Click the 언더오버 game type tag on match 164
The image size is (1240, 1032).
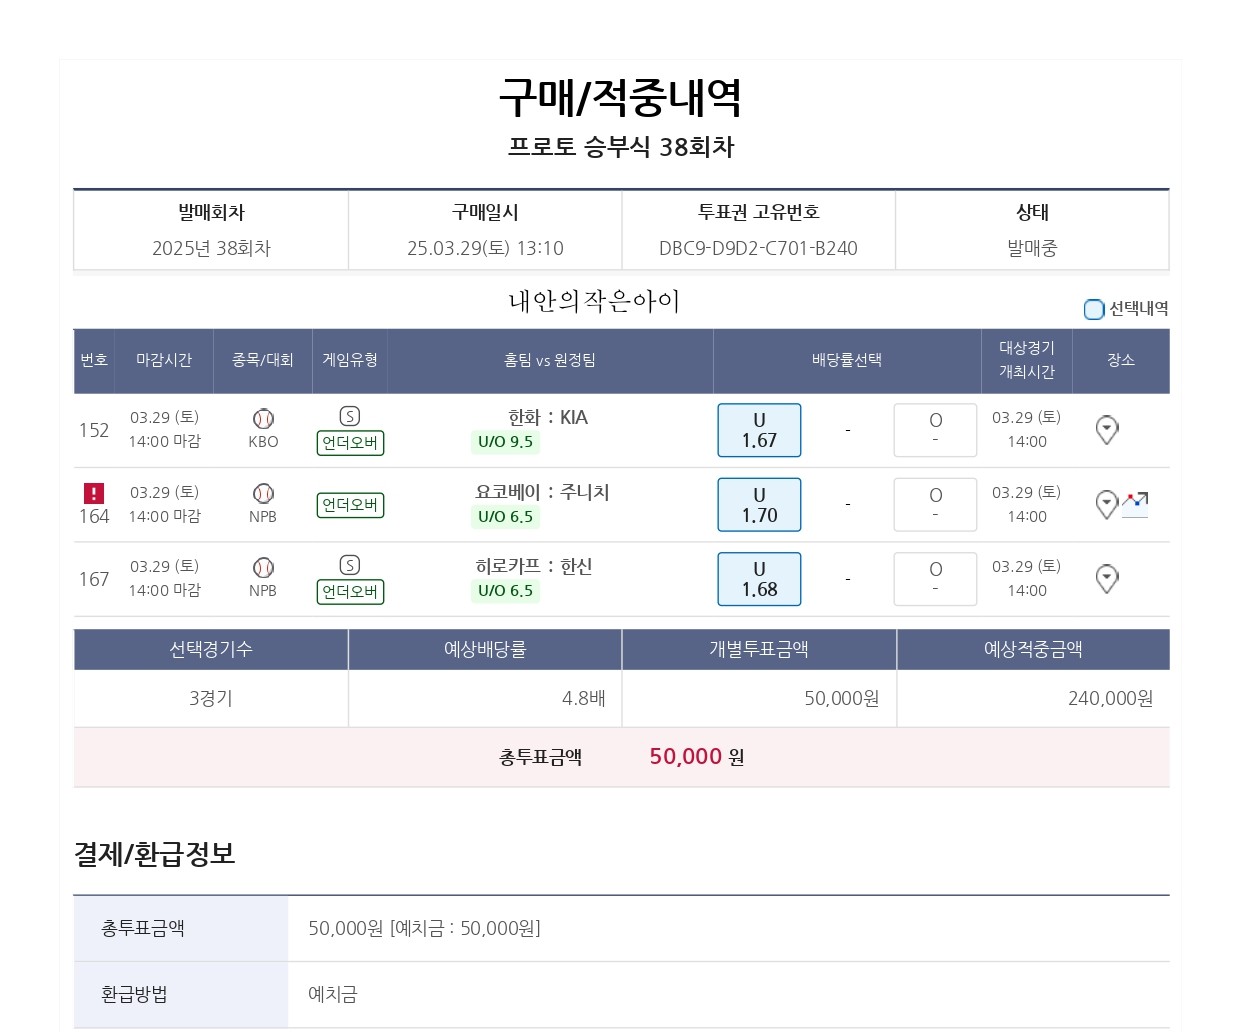point(350,505)
